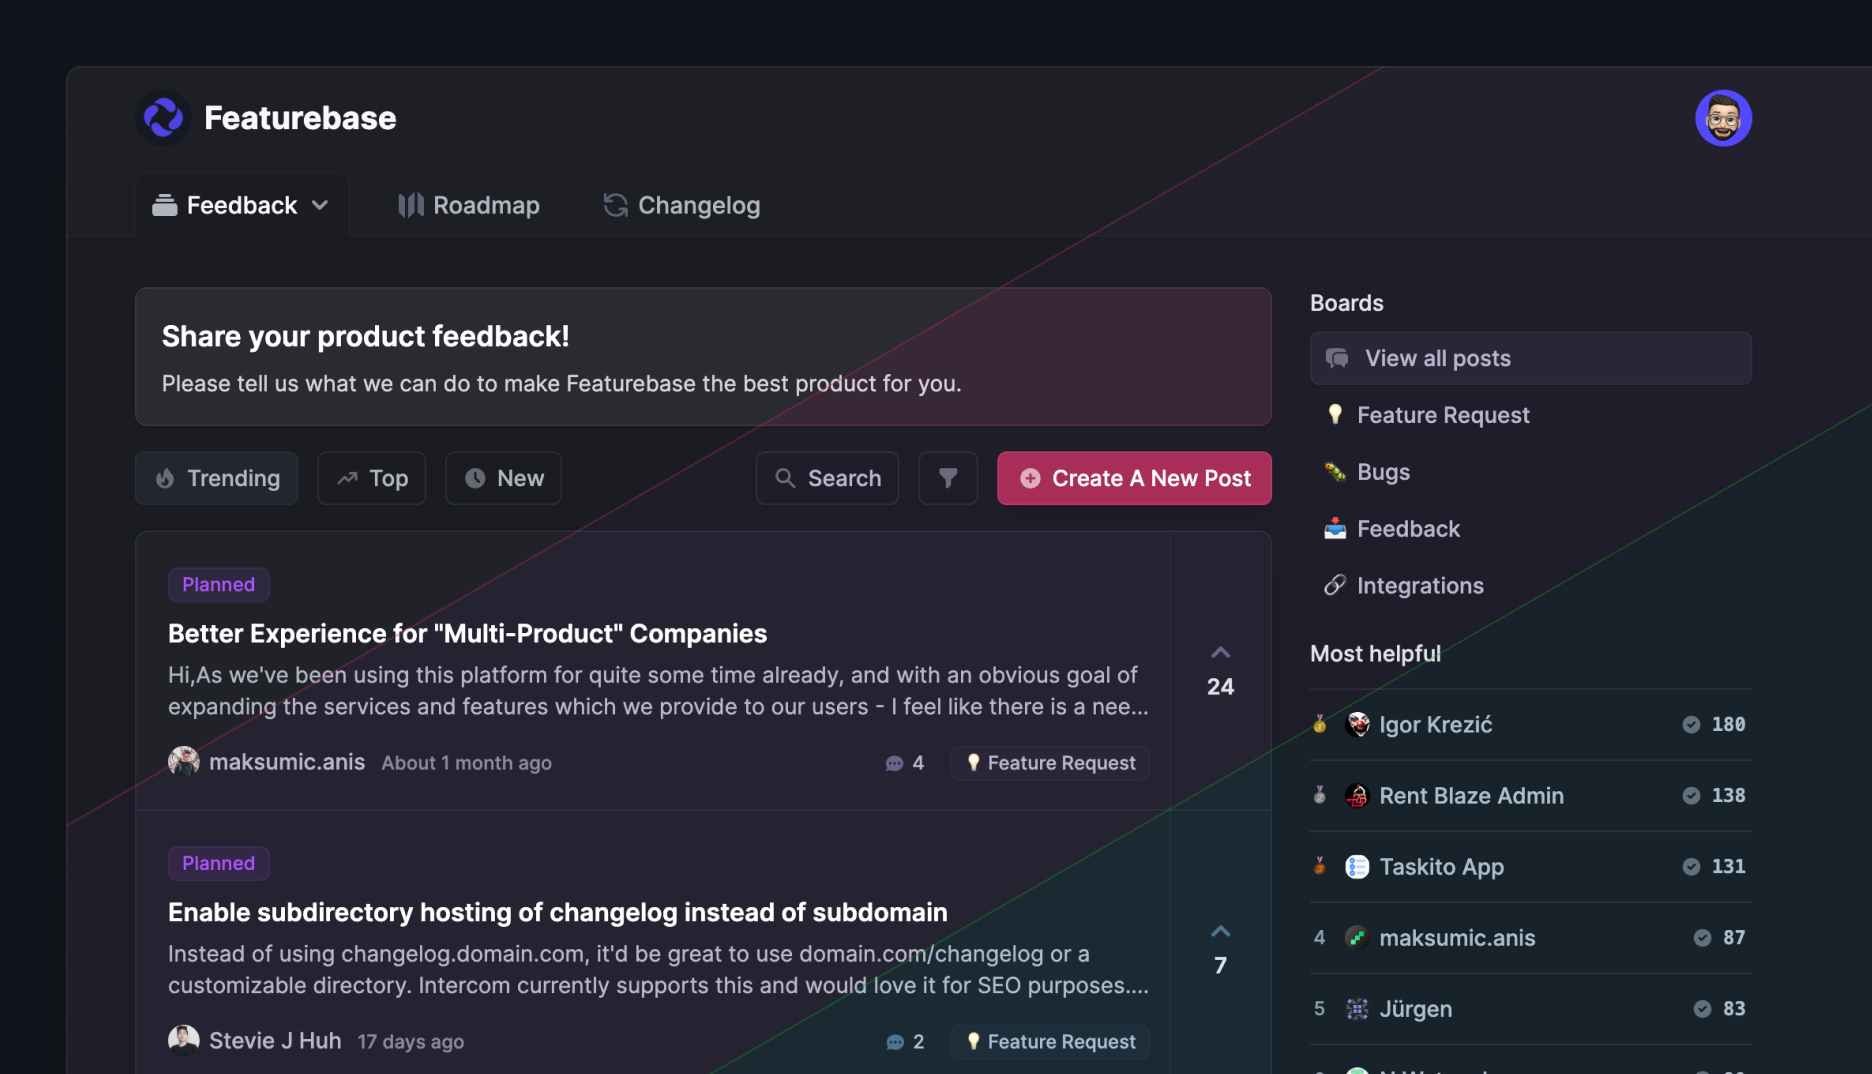1872x1074 pixels.
Task: Click Stevie J Huh author avatar
Action: tap(184, 1041)
